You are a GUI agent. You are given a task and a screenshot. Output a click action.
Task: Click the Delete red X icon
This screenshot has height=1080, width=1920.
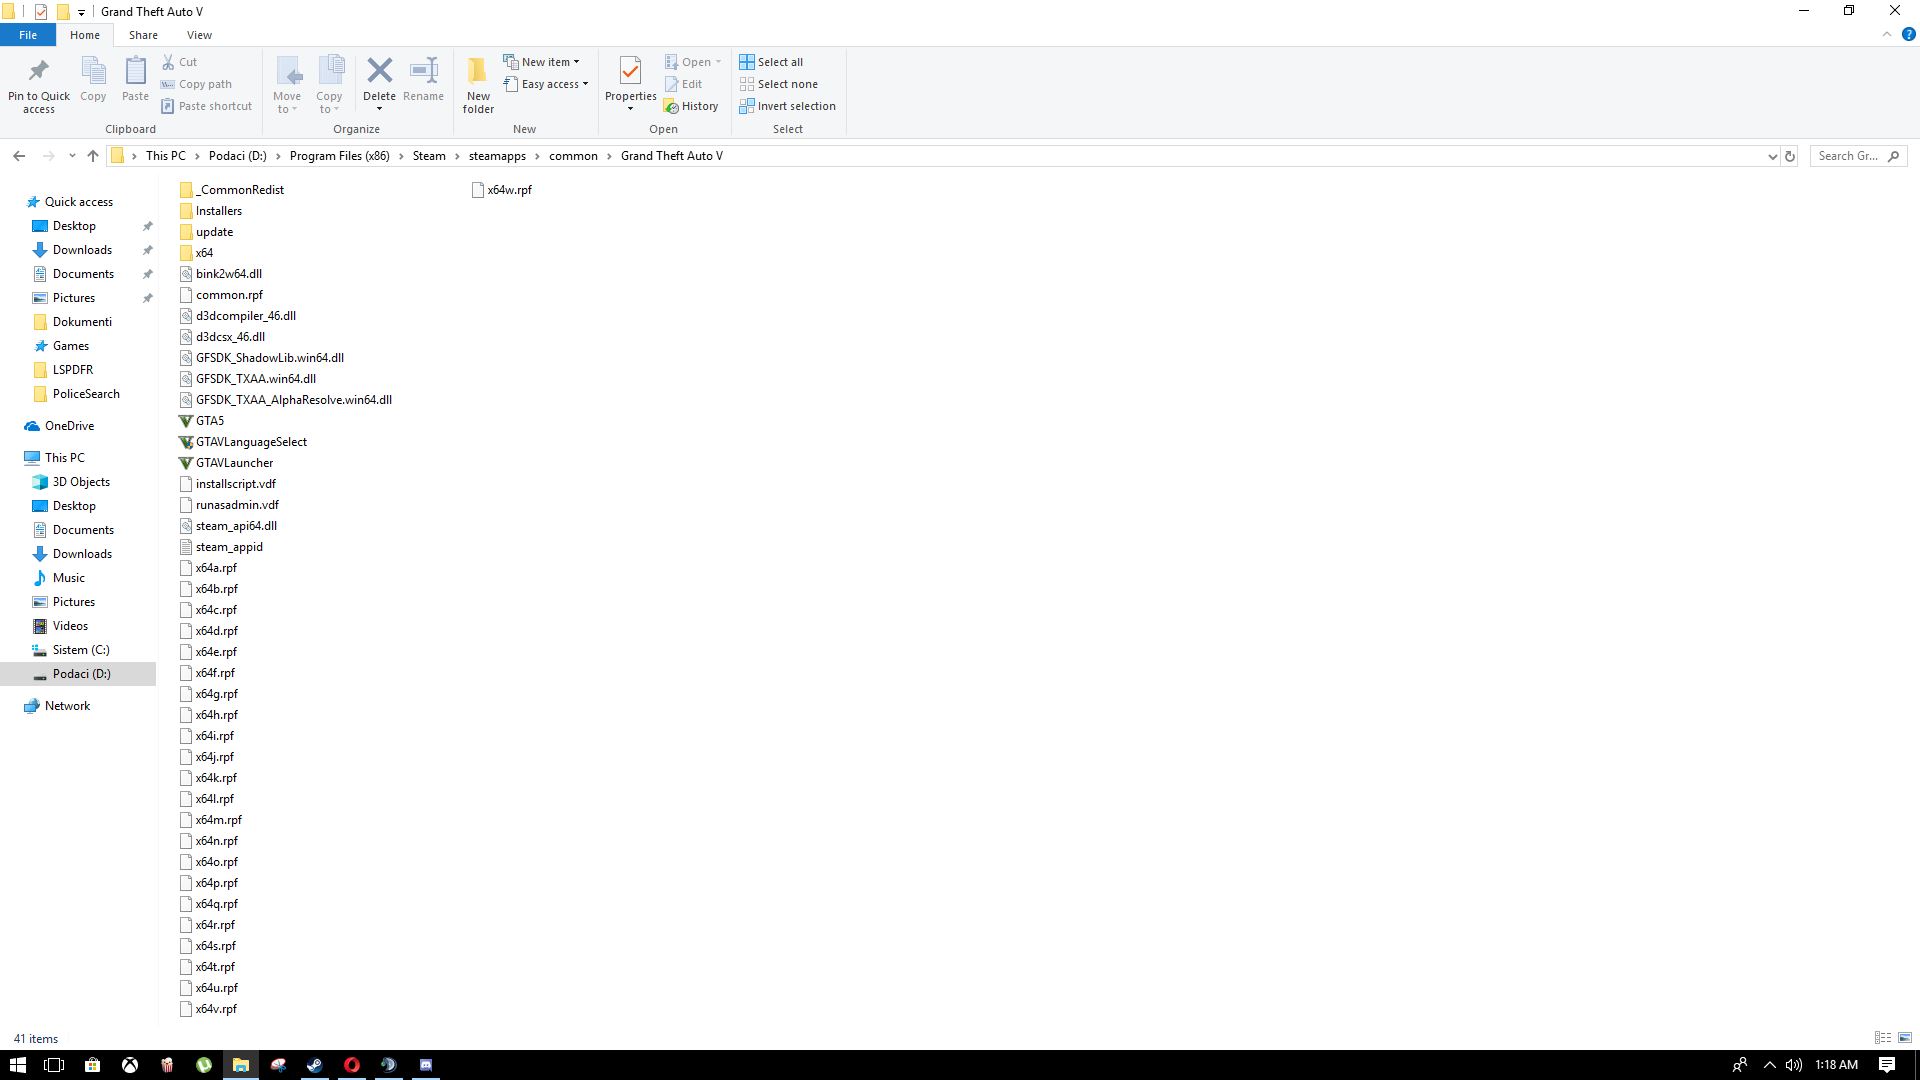379,70
